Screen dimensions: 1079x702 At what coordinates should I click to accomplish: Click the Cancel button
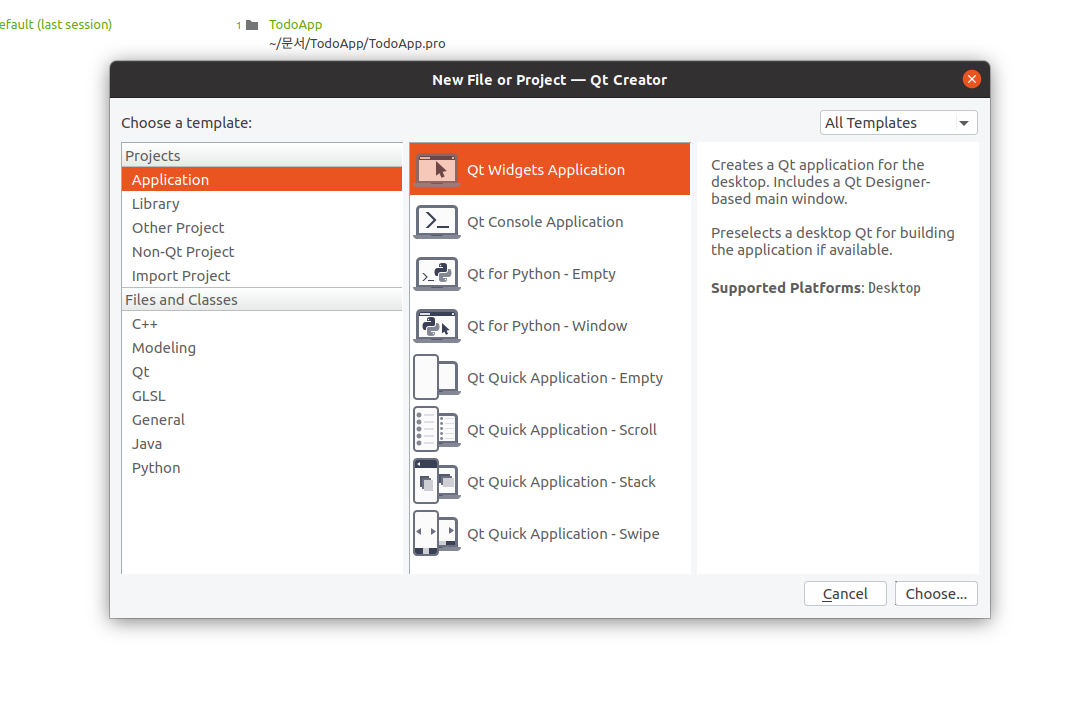point(845,594)
